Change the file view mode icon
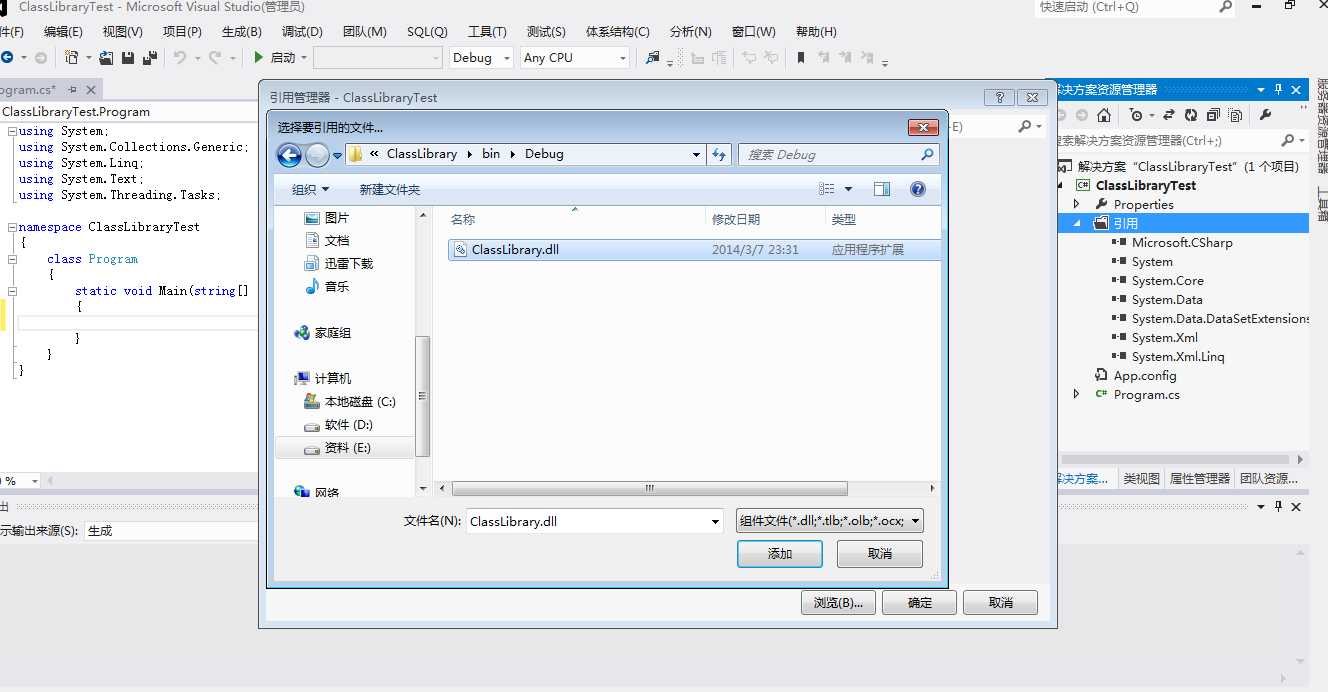 (826, 189)
